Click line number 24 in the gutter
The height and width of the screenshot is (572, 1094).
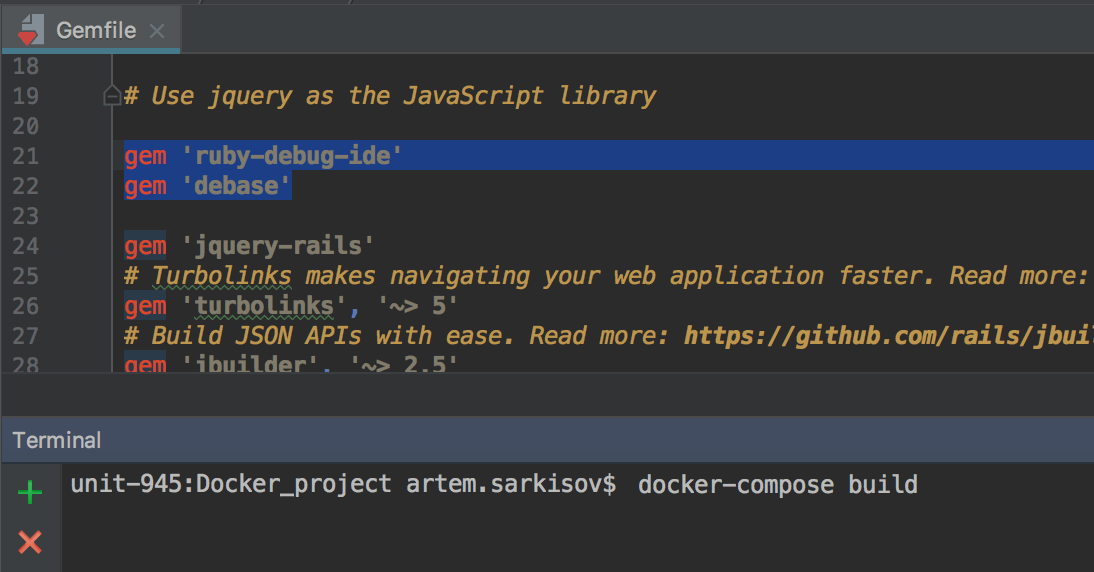coord(25,246)
